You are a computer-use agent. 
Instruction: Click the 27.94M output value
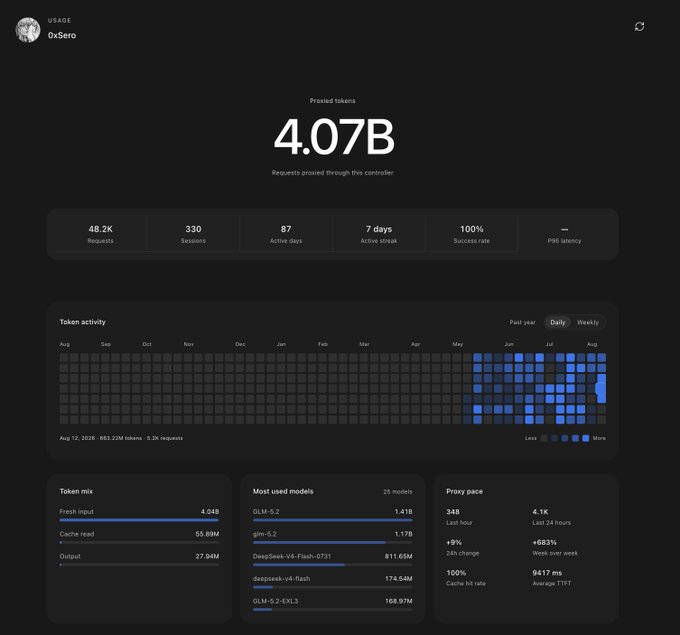[x=207, y=556]
